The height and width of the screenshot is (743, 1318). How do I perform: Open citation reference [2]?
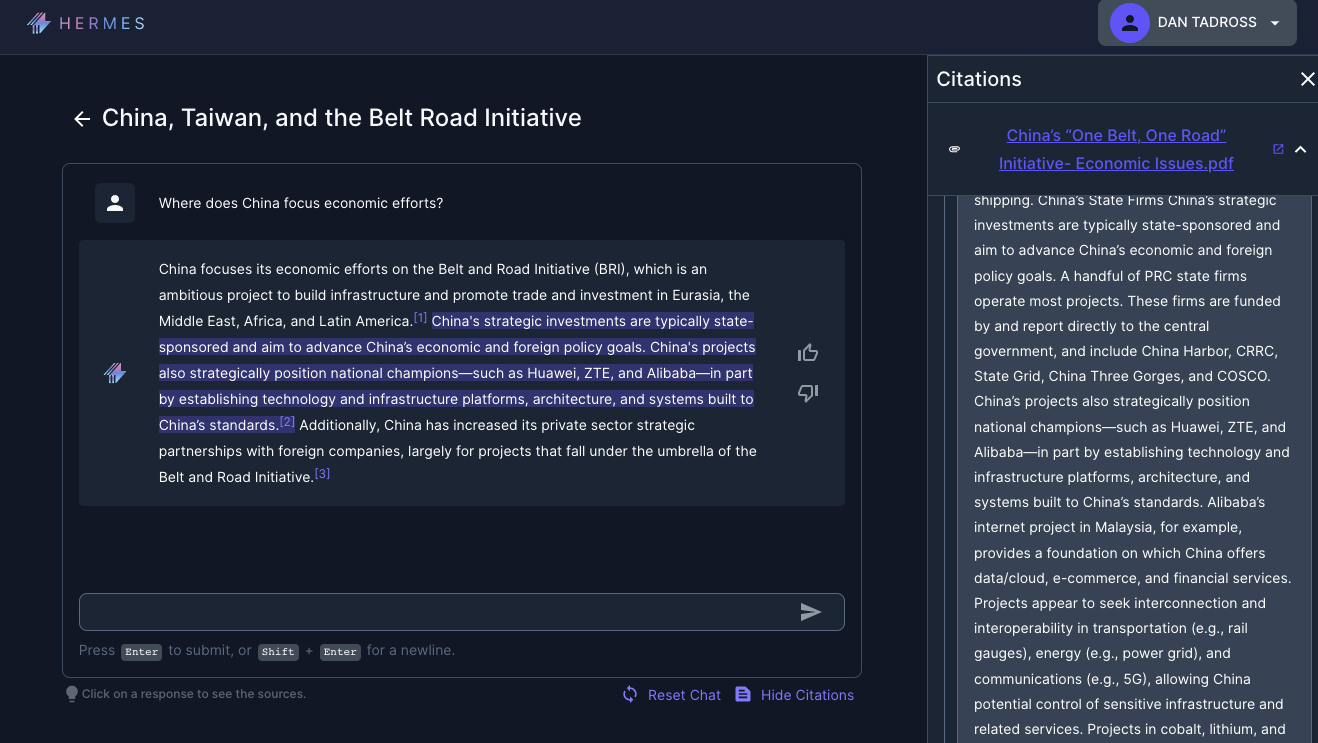pos(287,422)
